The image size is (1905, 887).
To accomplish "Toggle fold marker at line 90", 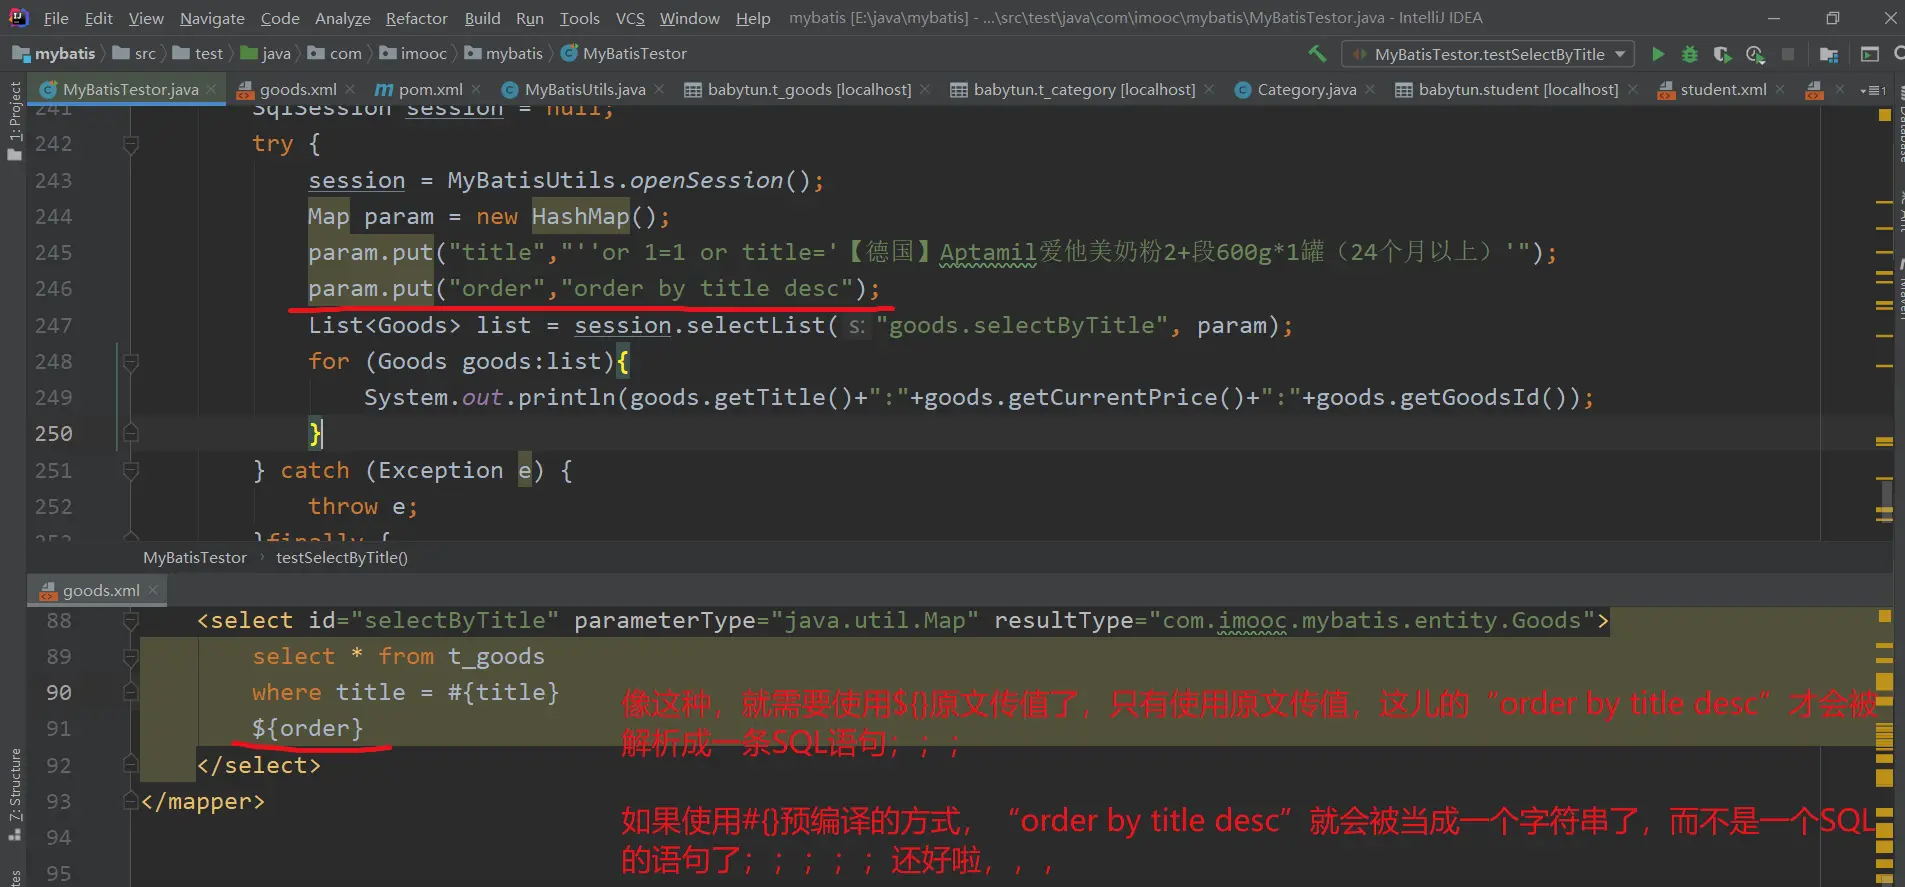I will [130, 693].
